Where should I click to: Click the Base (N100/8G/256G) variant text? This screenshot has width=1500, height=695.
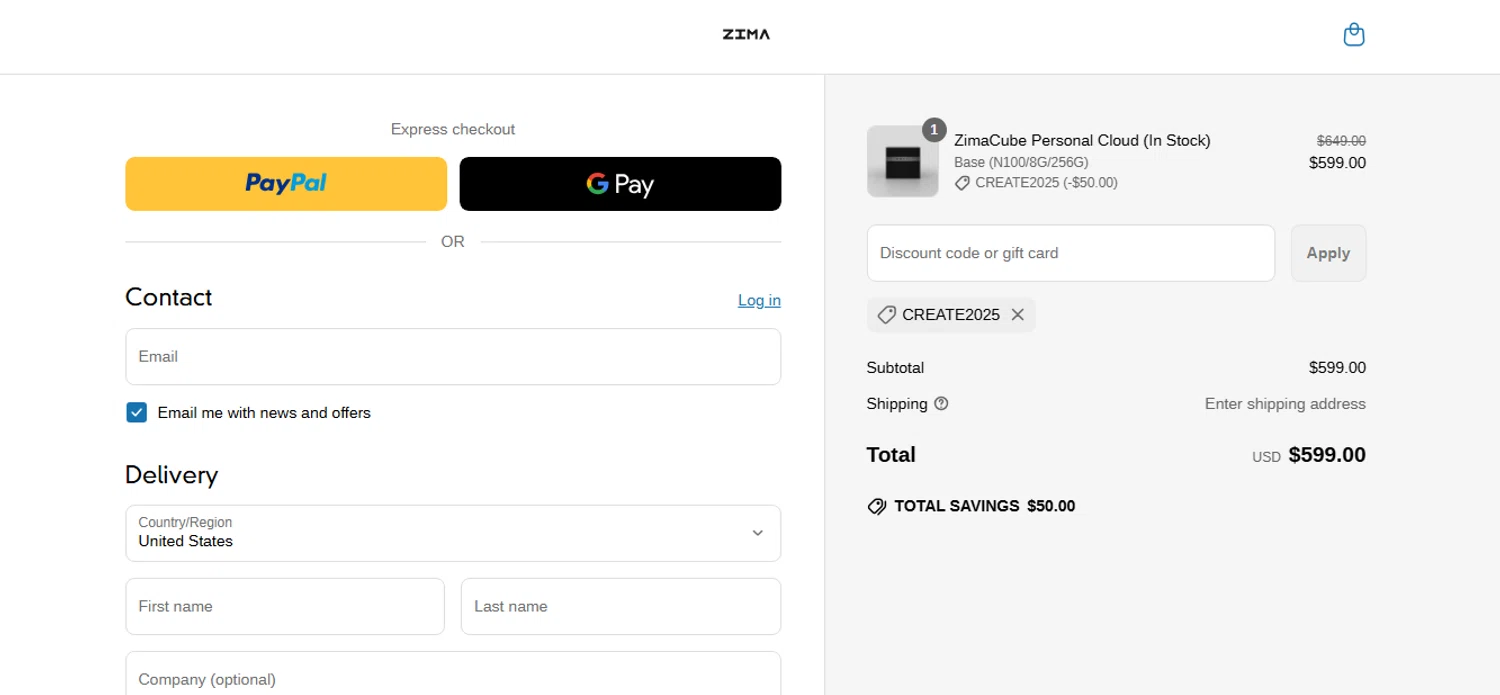click(1021, 162)
